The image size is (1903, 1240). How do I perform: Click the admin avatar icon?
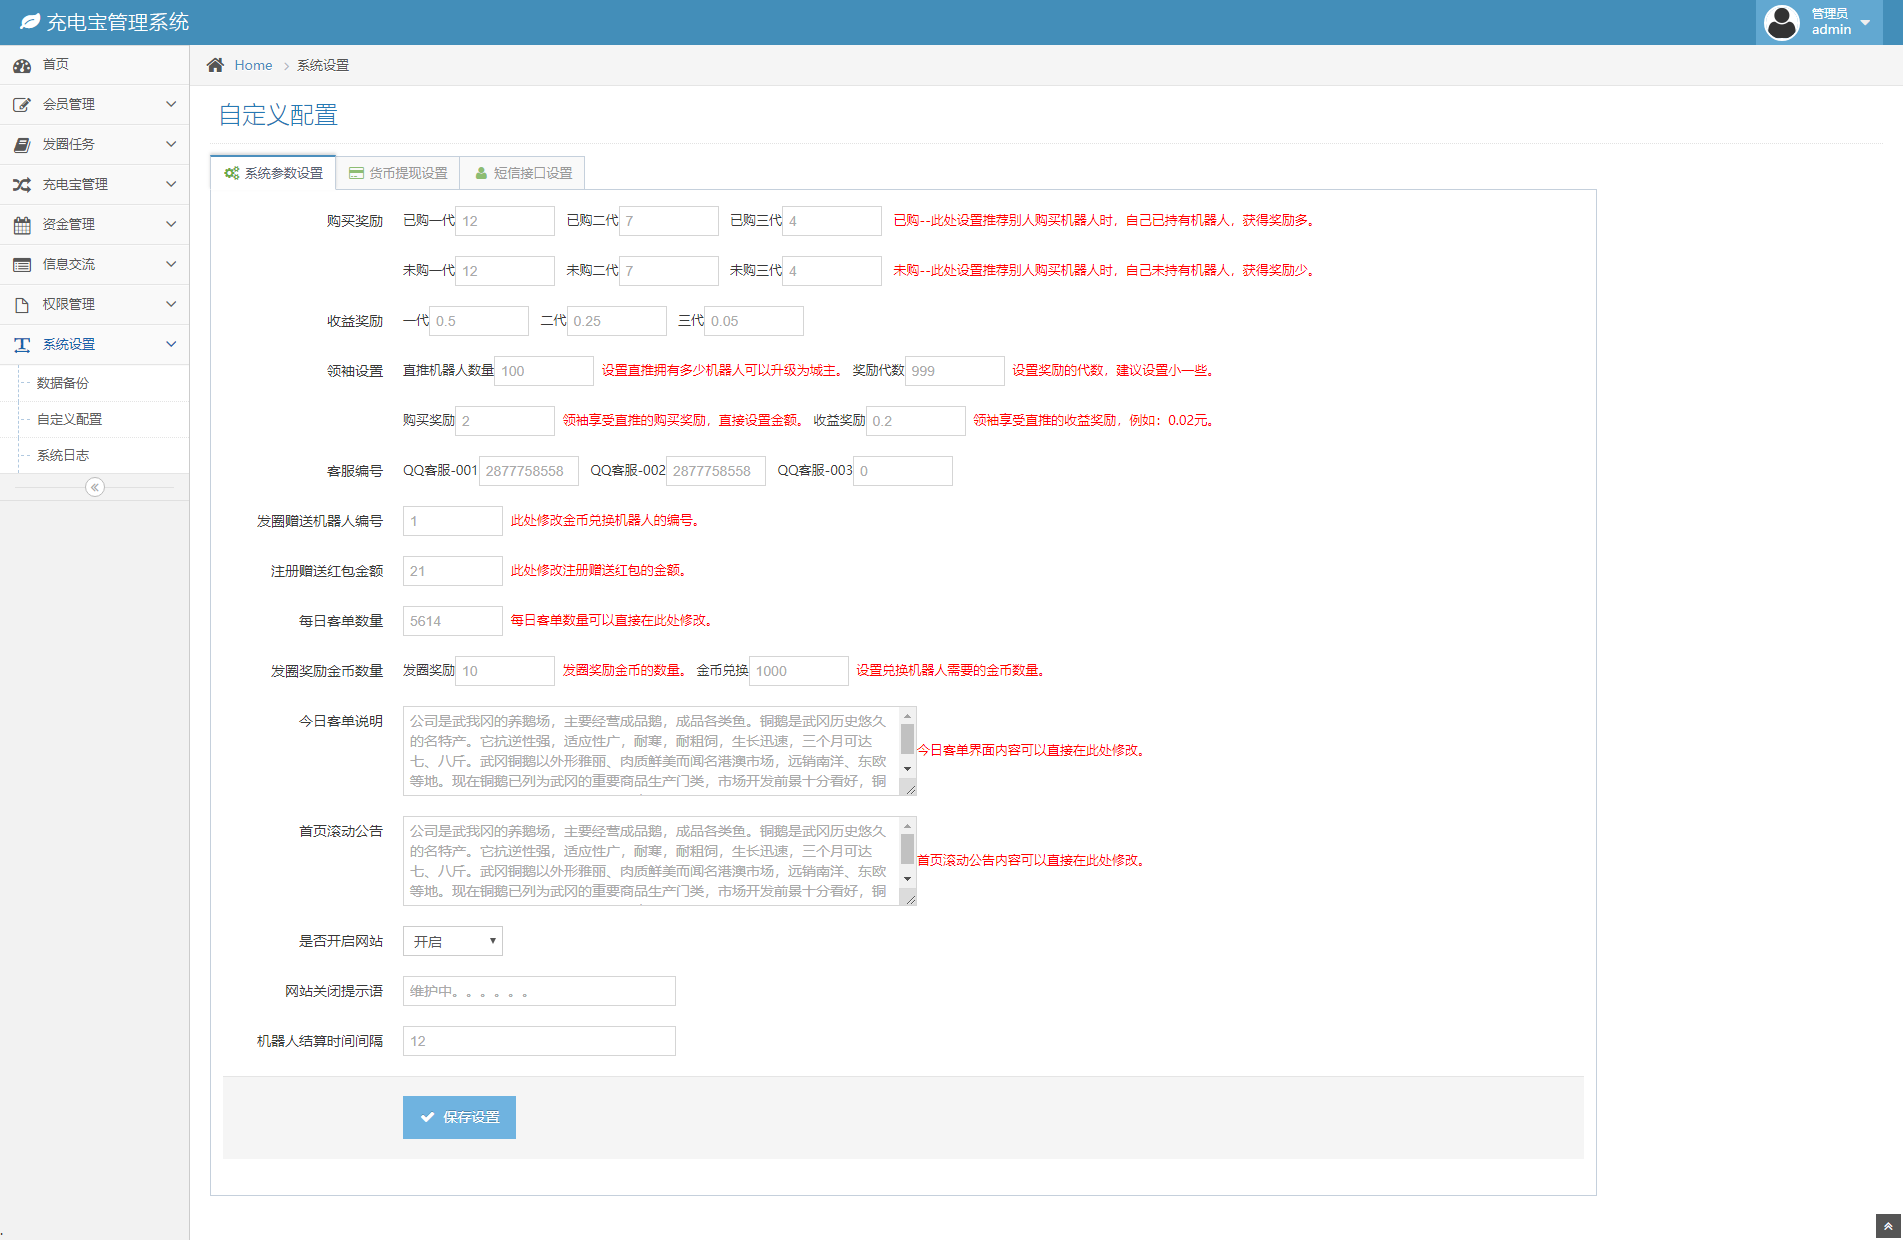tap(1782, 22)
